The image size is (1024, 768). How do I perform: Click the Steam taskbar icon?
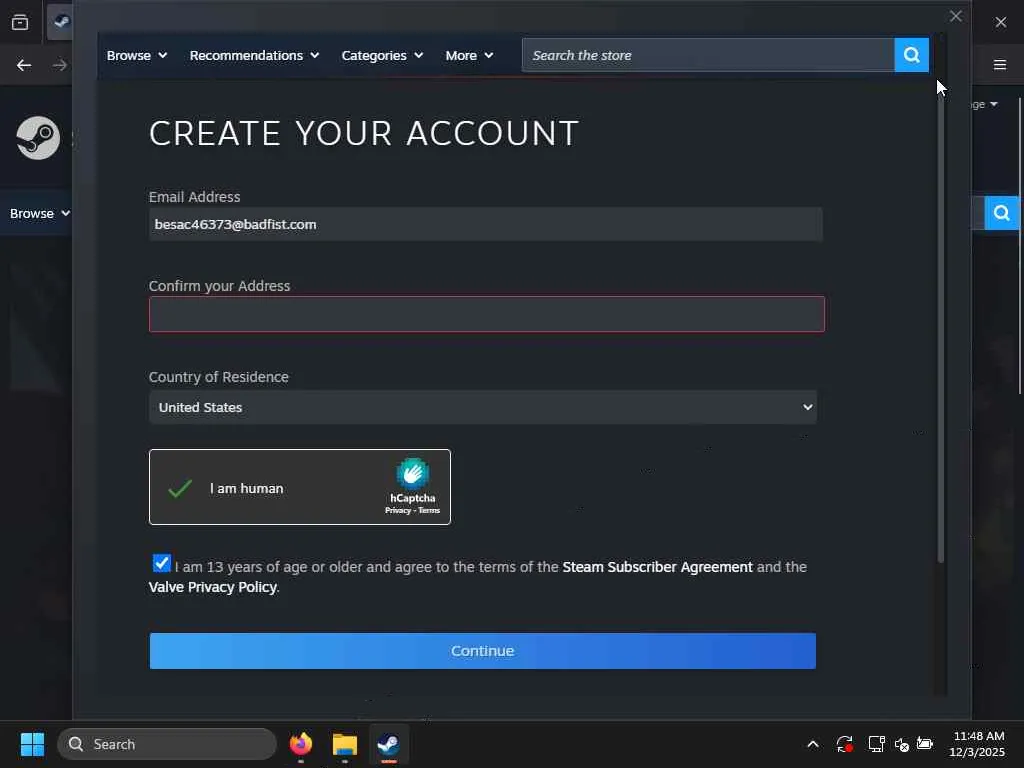(389, 744)
